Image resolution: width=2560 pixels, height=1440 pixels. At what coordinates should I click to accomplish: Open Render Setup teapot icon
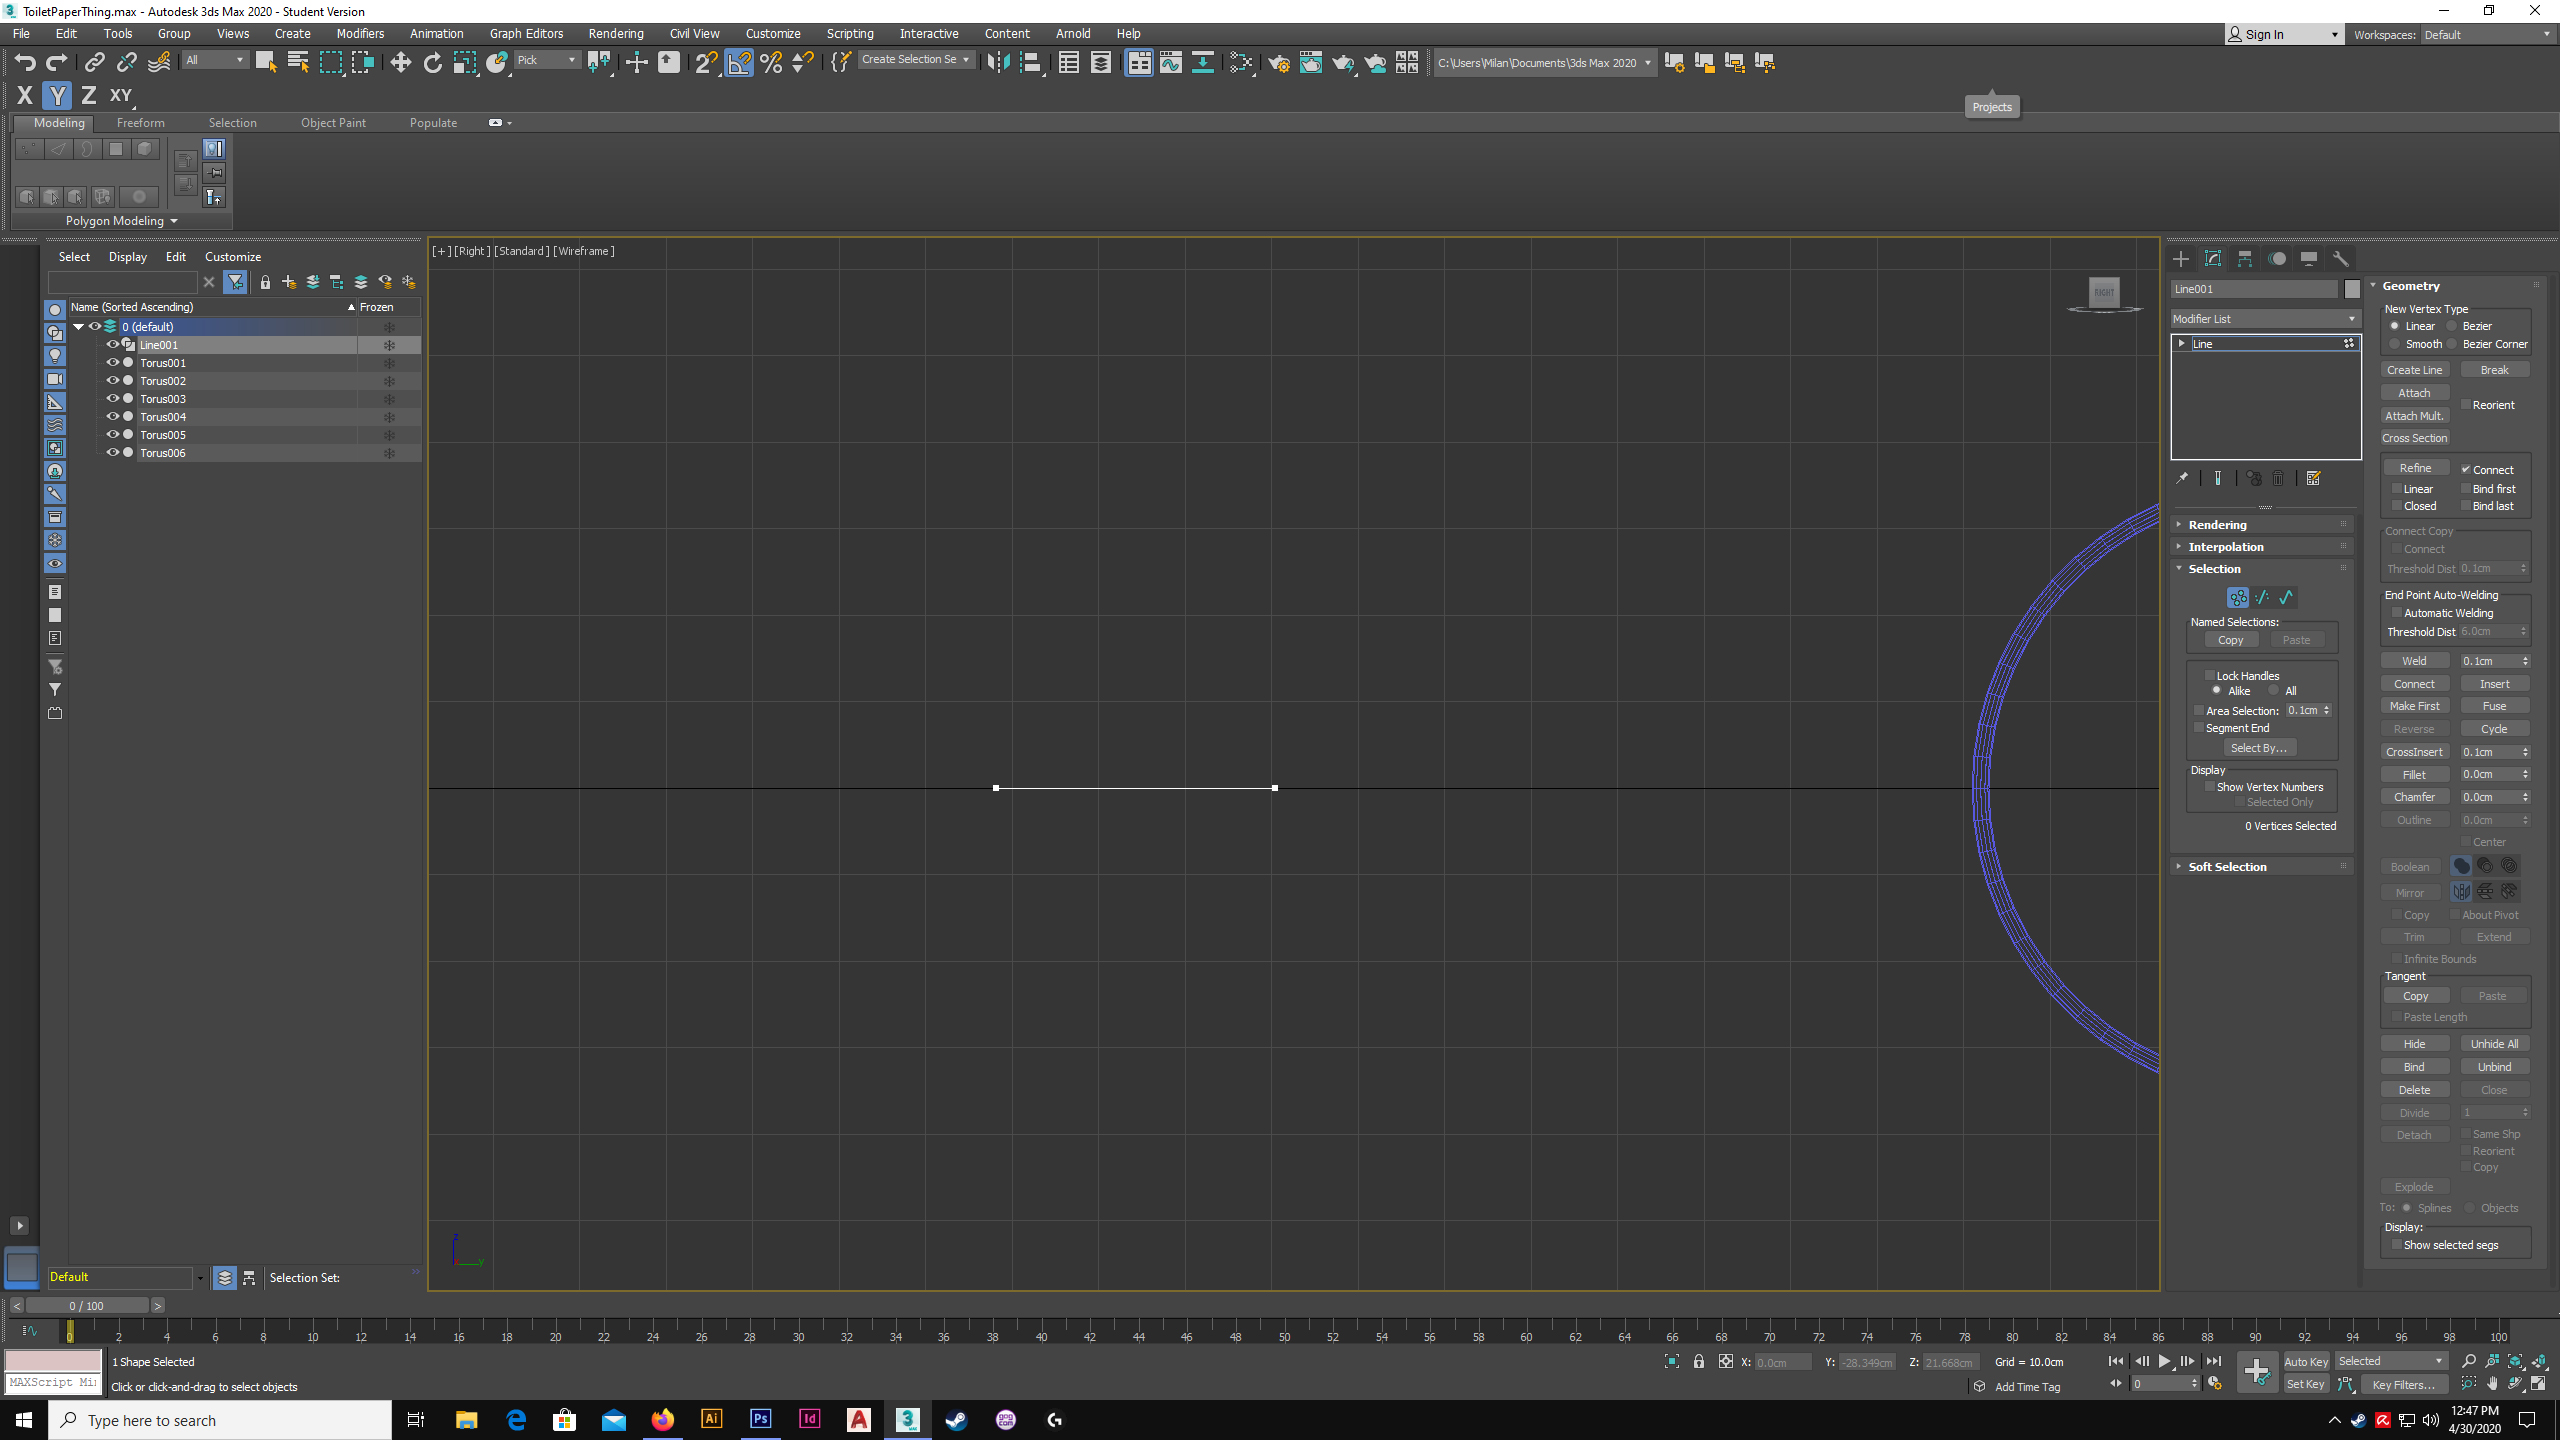tap(1278, 62)
